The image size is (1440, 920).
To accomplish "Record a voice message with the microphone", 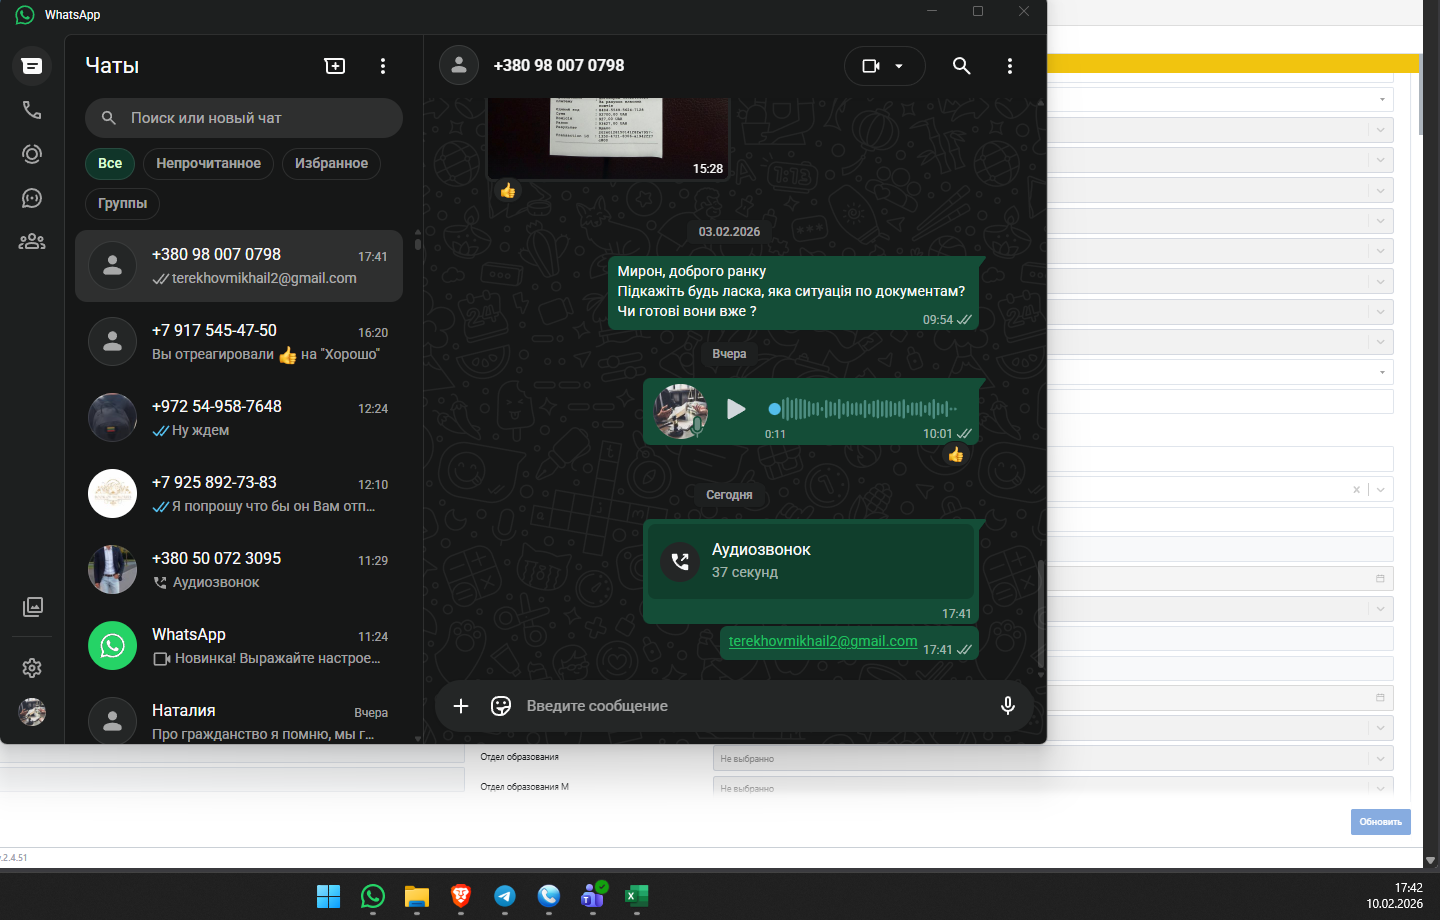I will click(x=1008, y=706).
